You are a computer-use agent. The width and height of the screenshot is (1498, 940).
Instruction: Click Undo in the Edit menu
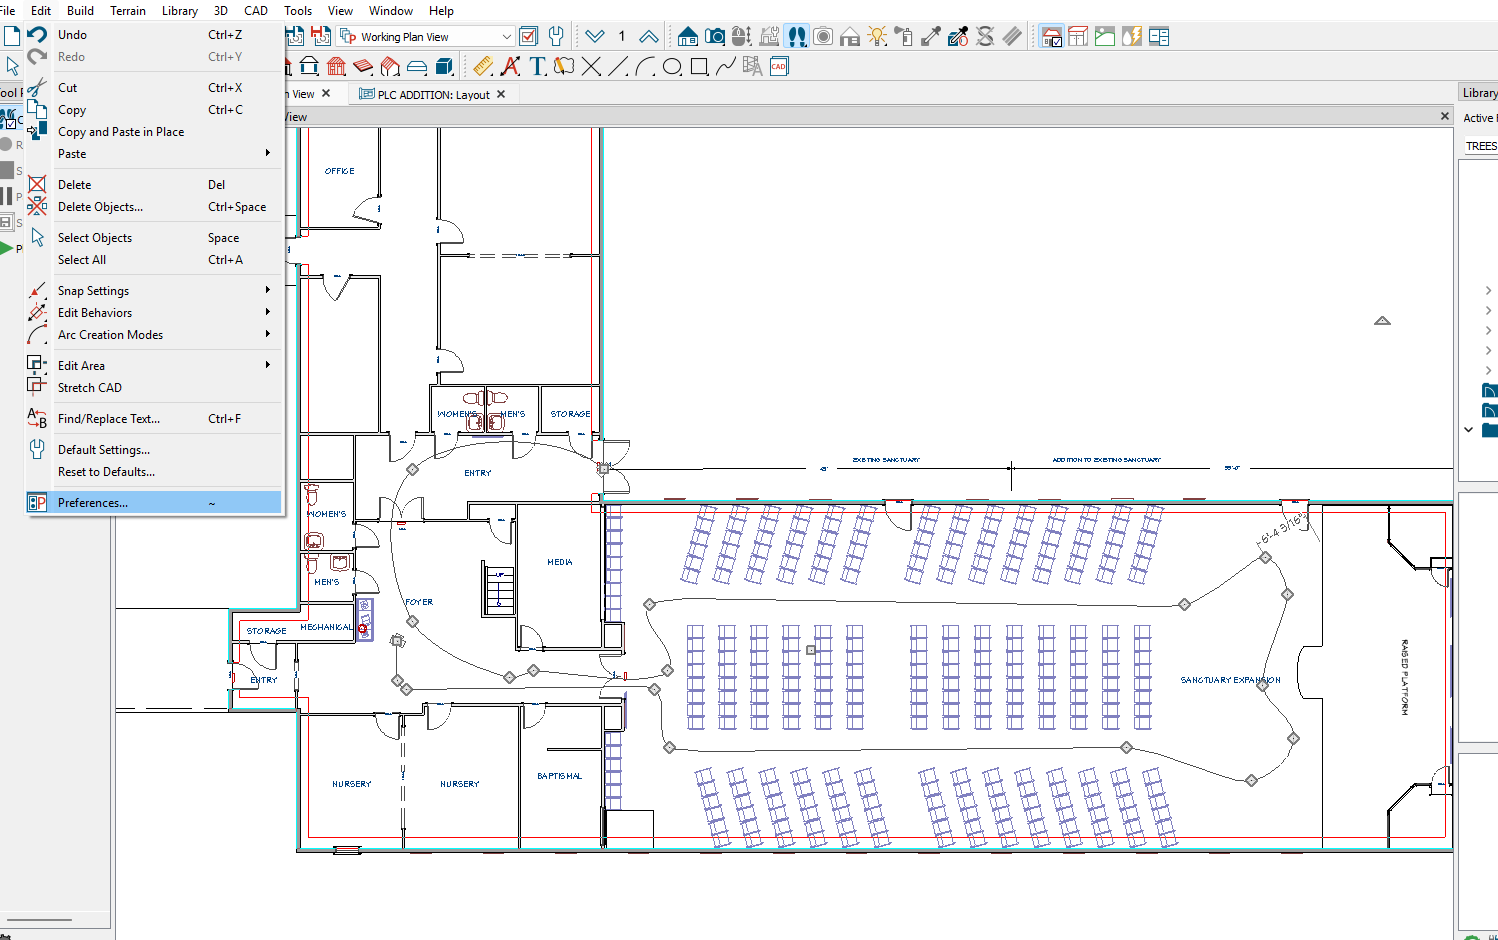pyautogui.click(x=72, y=35)
